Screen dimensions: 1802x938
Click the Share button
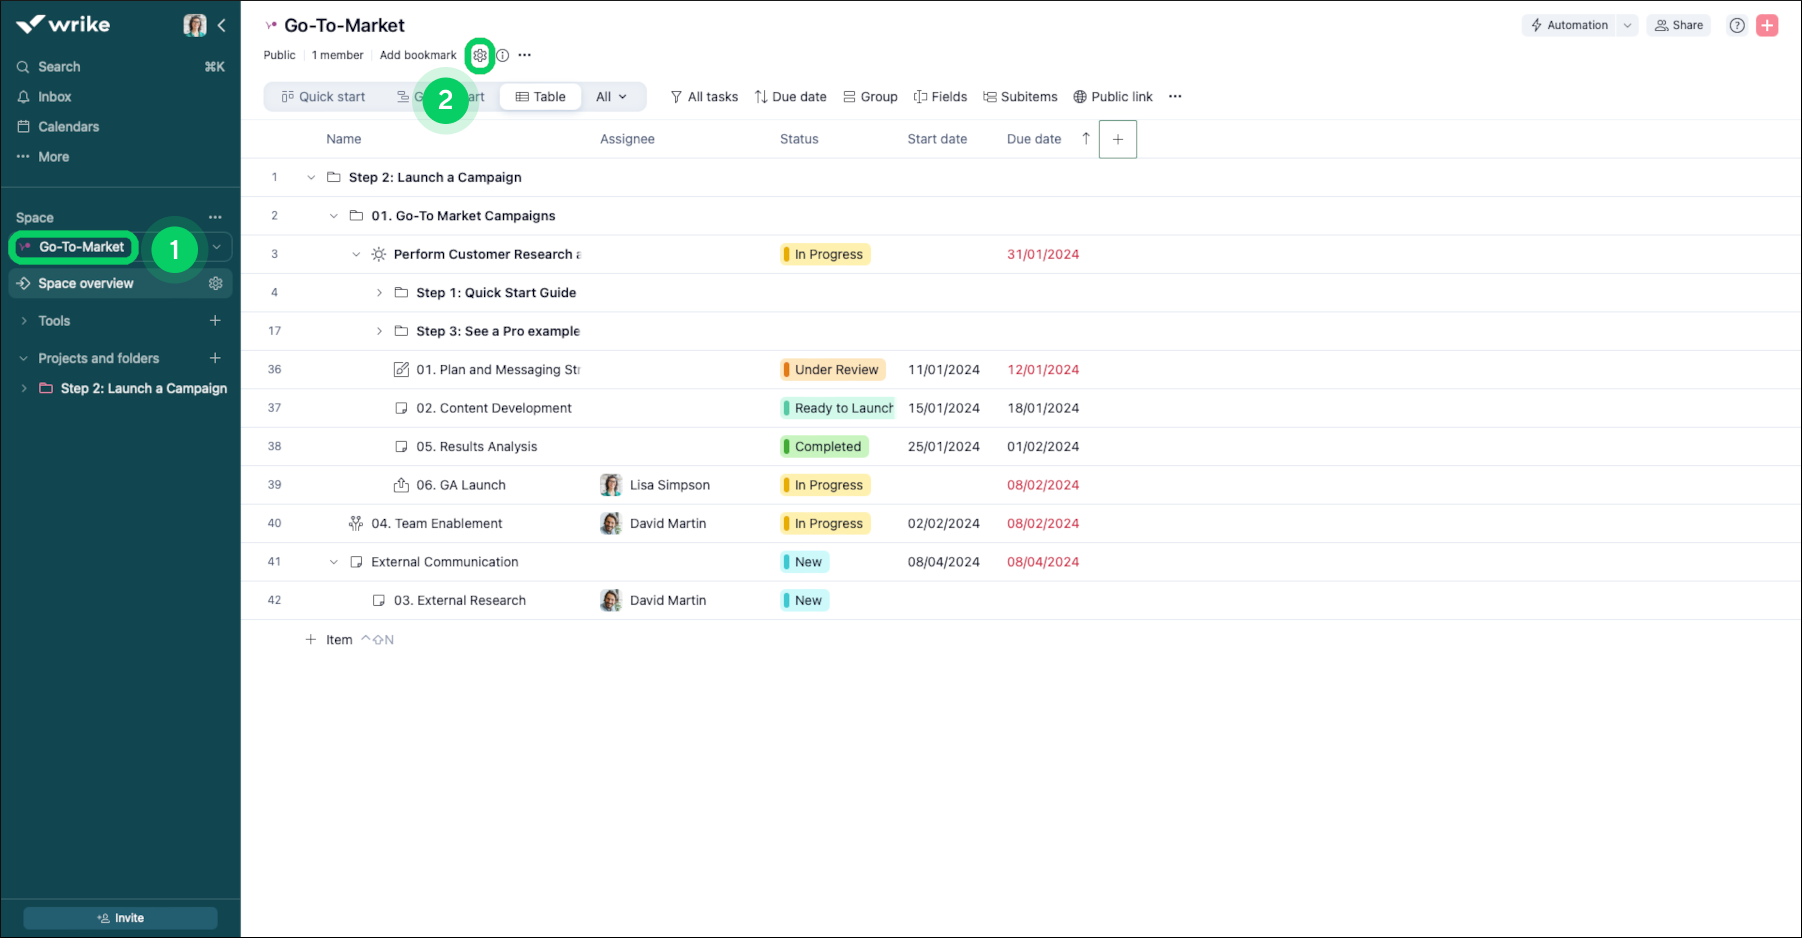1679,26
